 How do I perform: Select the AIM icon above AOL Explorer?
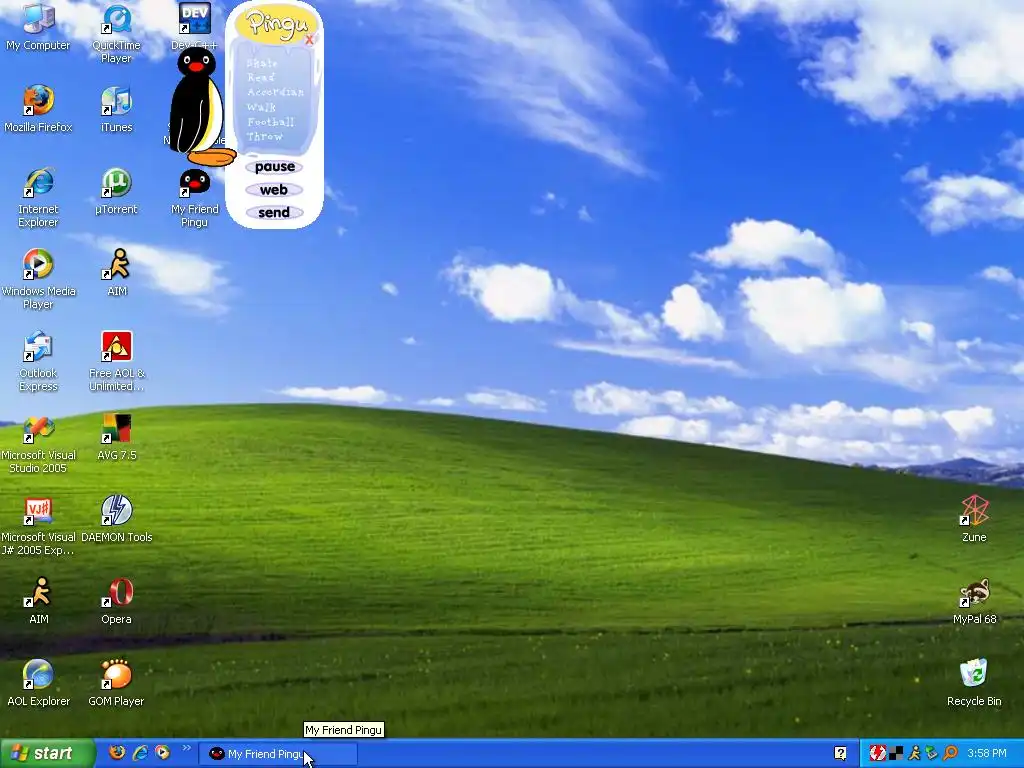(39, 600)
